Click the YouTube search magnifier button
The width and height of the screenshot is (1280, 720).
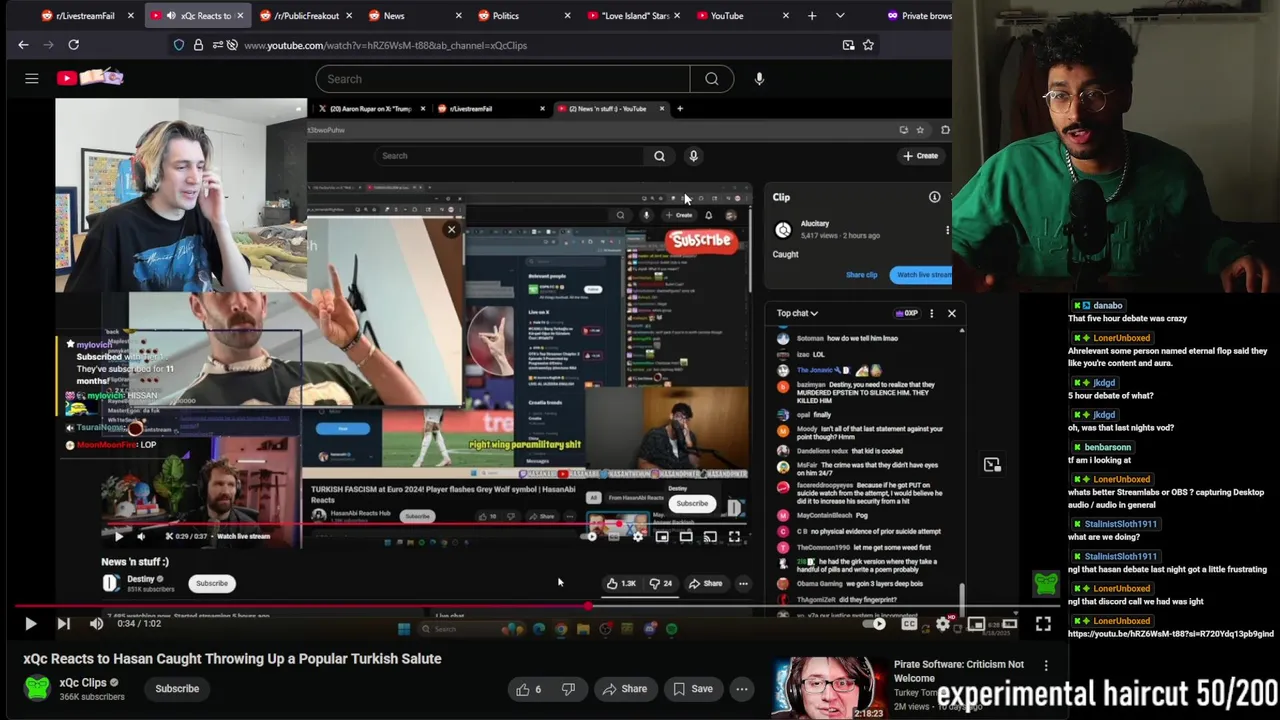coord(711,79)
